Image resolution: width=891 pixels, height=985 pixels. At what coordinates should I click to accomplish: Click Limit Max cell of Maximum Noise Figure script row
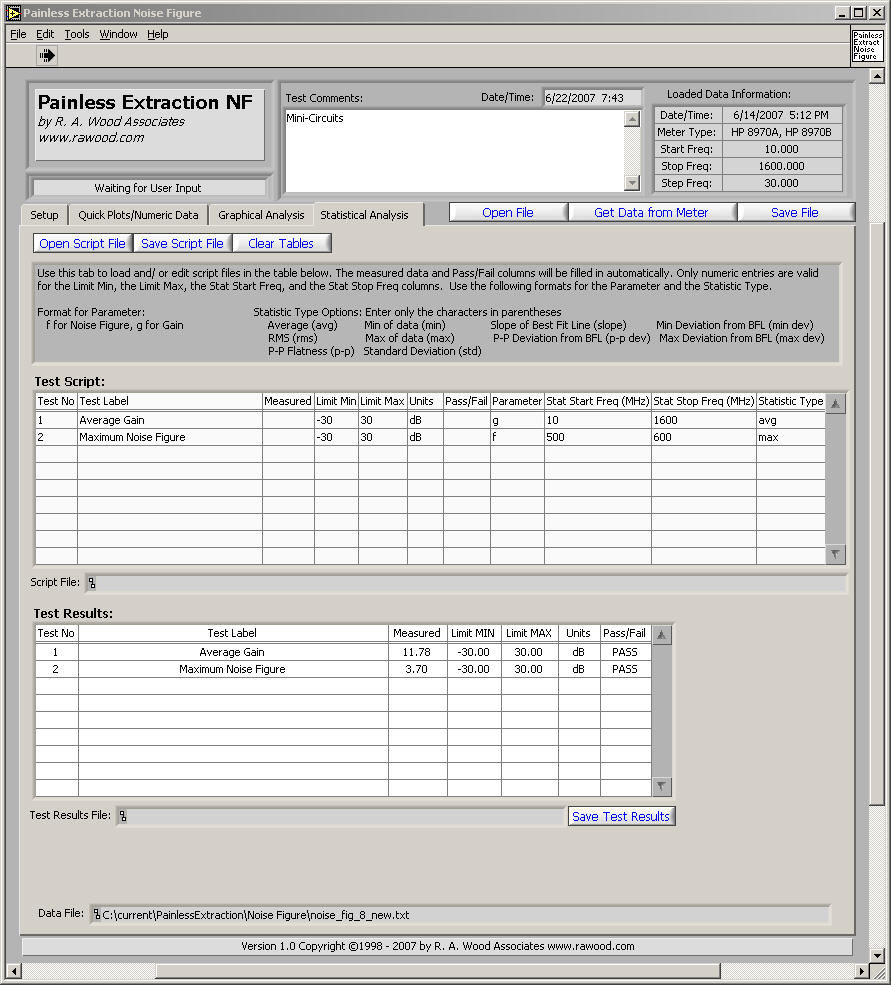pyautogui.click(x=383, y=437)
